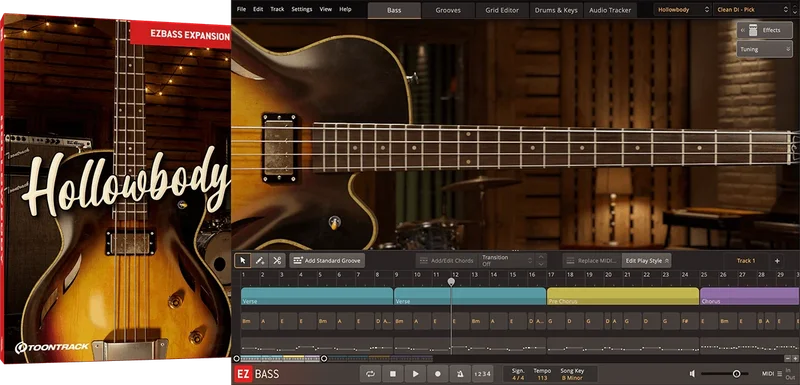Screen dimensions: 800x385
Task: Open the Hollowbody library dropdown
Action: pos(683,10)
